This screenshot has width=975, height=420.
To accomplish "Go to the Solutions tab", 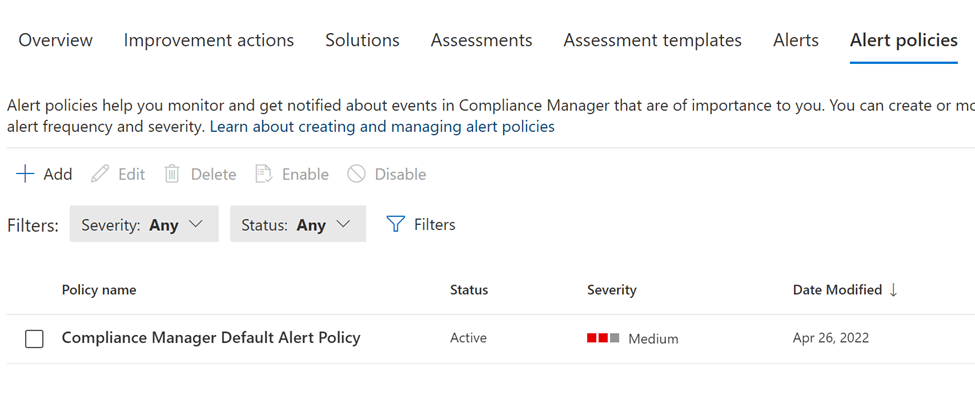I will tap(363, 40).
